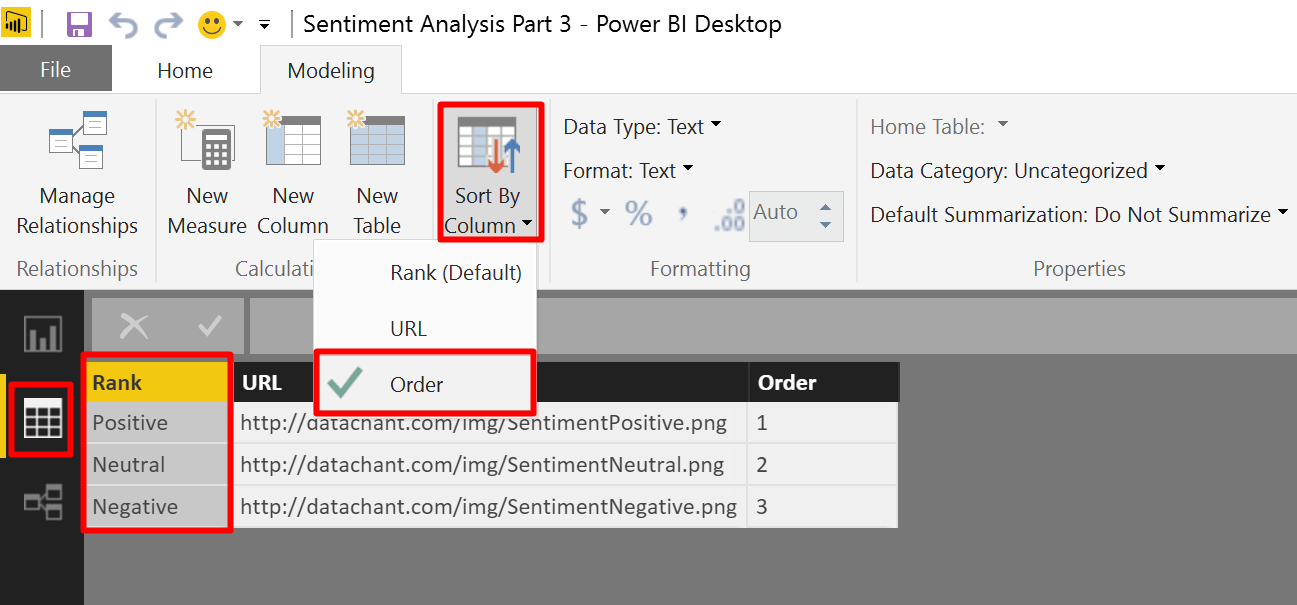The width and height of the screenshot is (1297, 605).
Task: Commit formula with checkmark icon
Action: click(x=210, y=326)
